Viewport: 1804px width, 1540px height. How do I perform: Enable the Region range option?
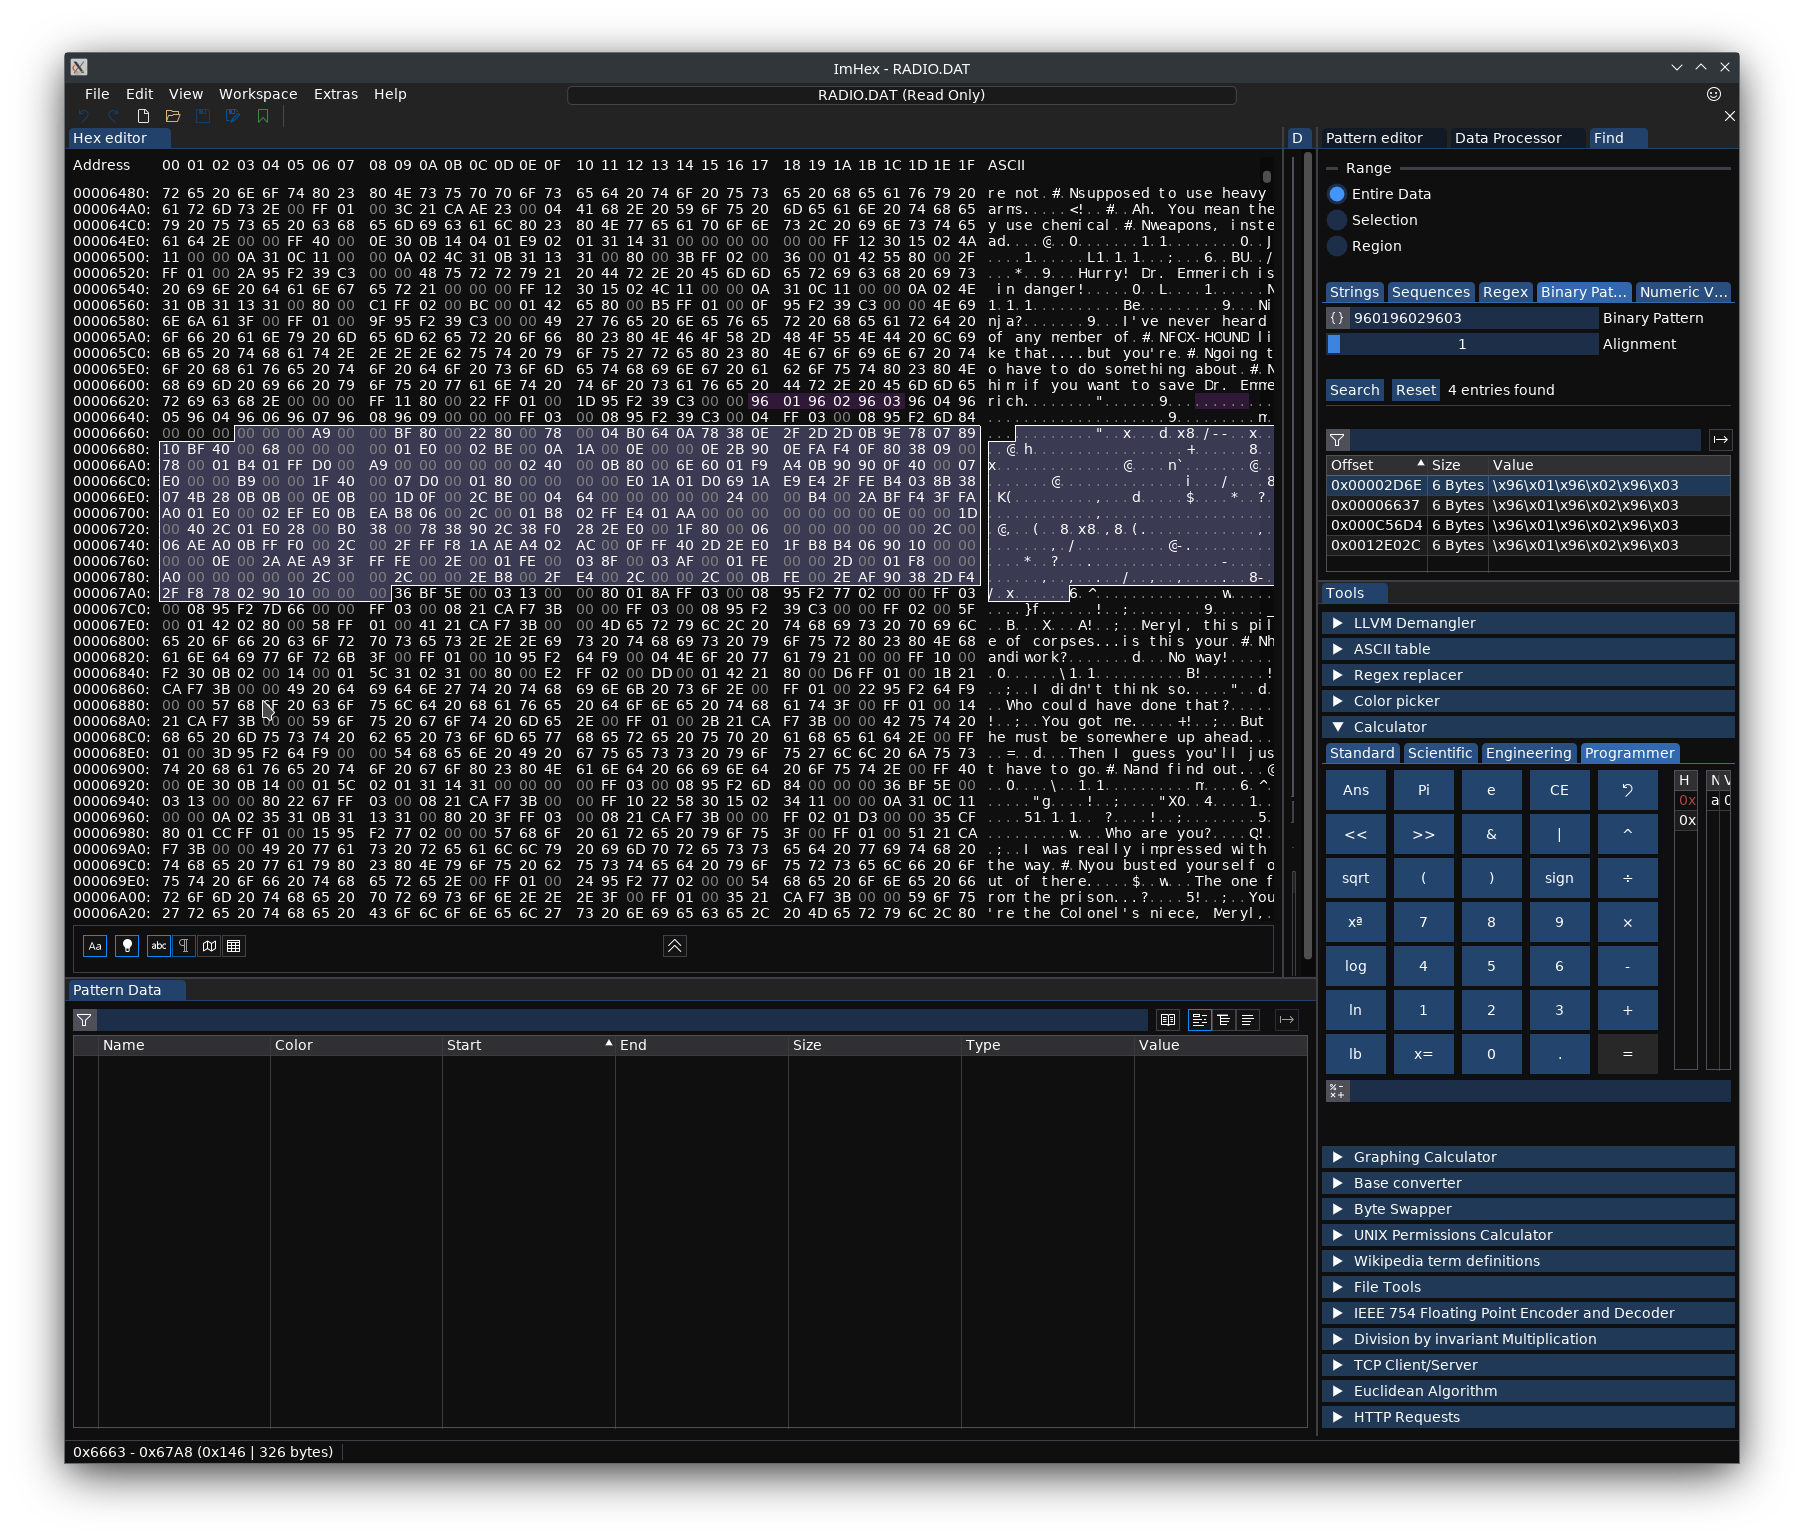click(1337, 246)
